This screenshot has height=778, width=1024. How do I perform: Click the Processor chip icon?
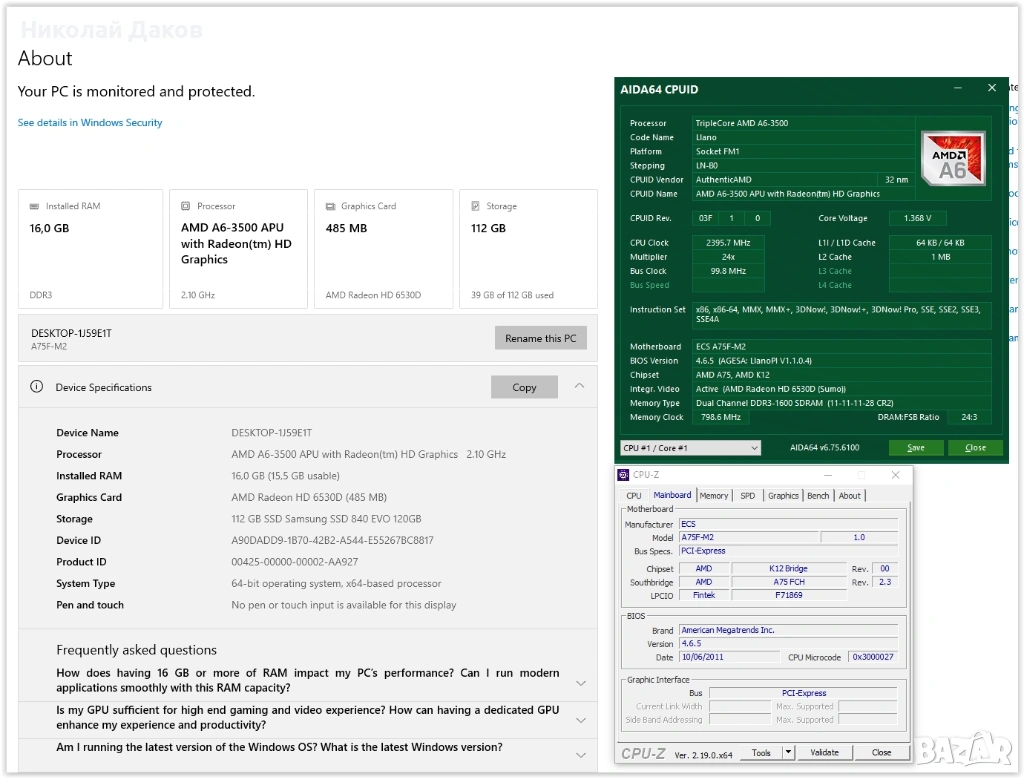[x=186, y=207]
